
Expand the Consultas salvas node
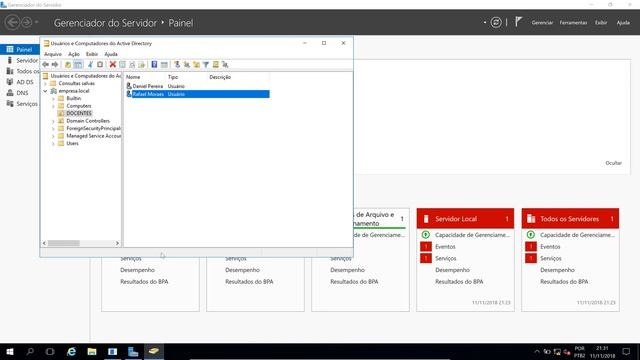pos(46,83)
